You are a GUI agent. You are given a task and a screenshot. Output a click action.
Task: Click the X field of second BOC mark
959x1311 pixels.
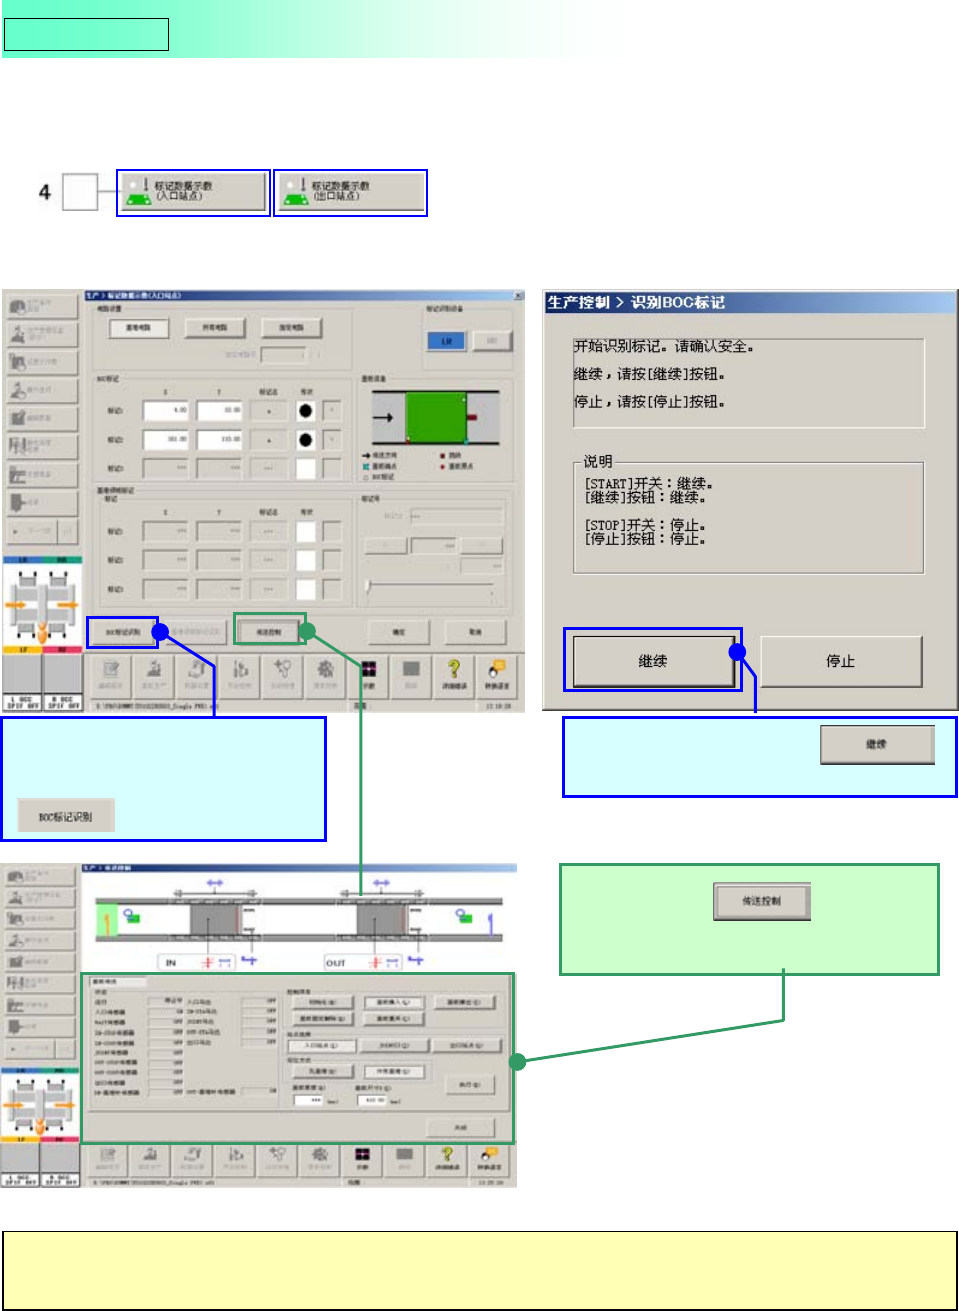pyautogui.click(x=166, y=440)
